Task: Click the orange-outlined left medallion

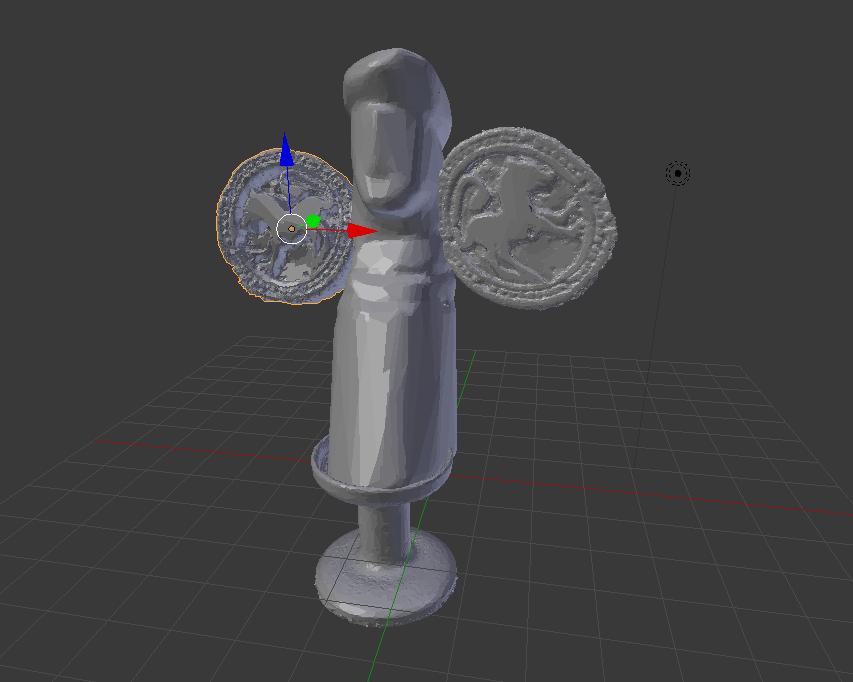Action: click(x=252, y=250)
